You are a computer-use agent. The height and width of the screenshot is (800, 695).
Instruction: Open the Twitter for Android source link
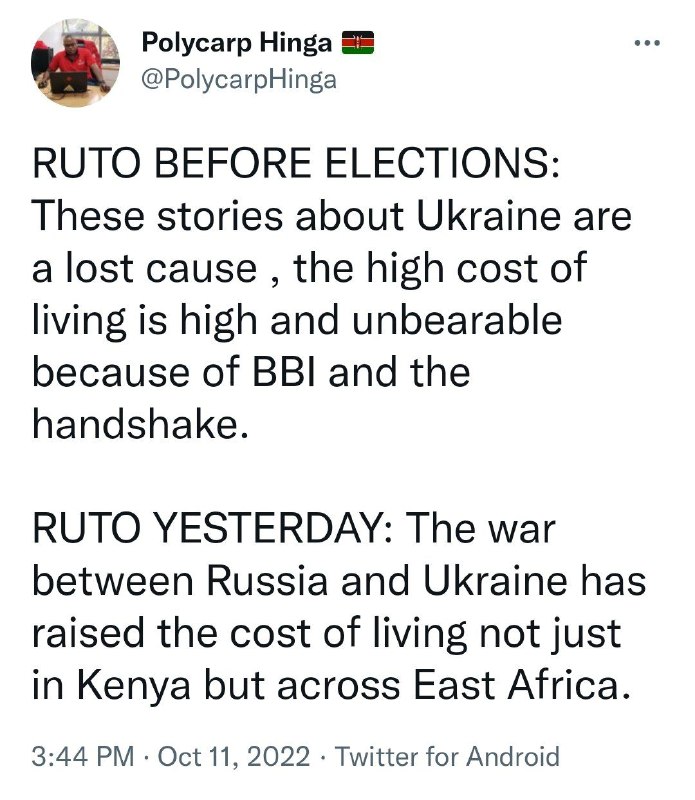tap(447, 757)
